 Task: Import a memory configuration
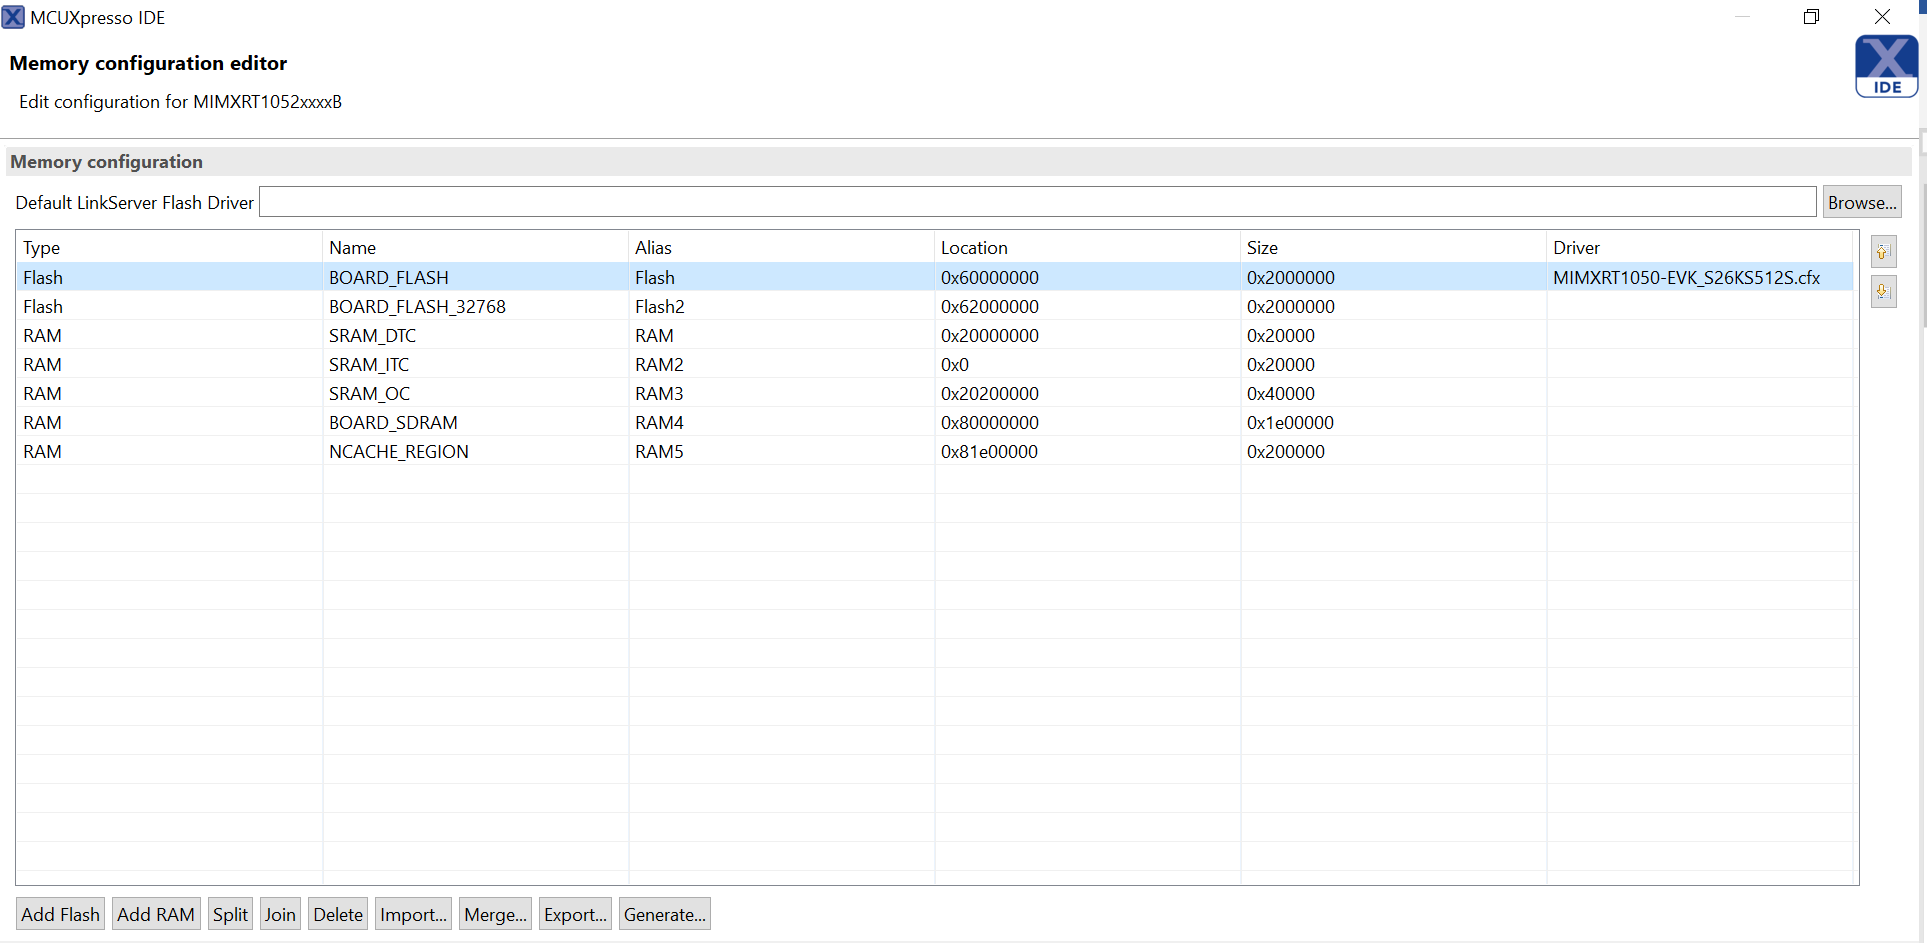(412, 913)
